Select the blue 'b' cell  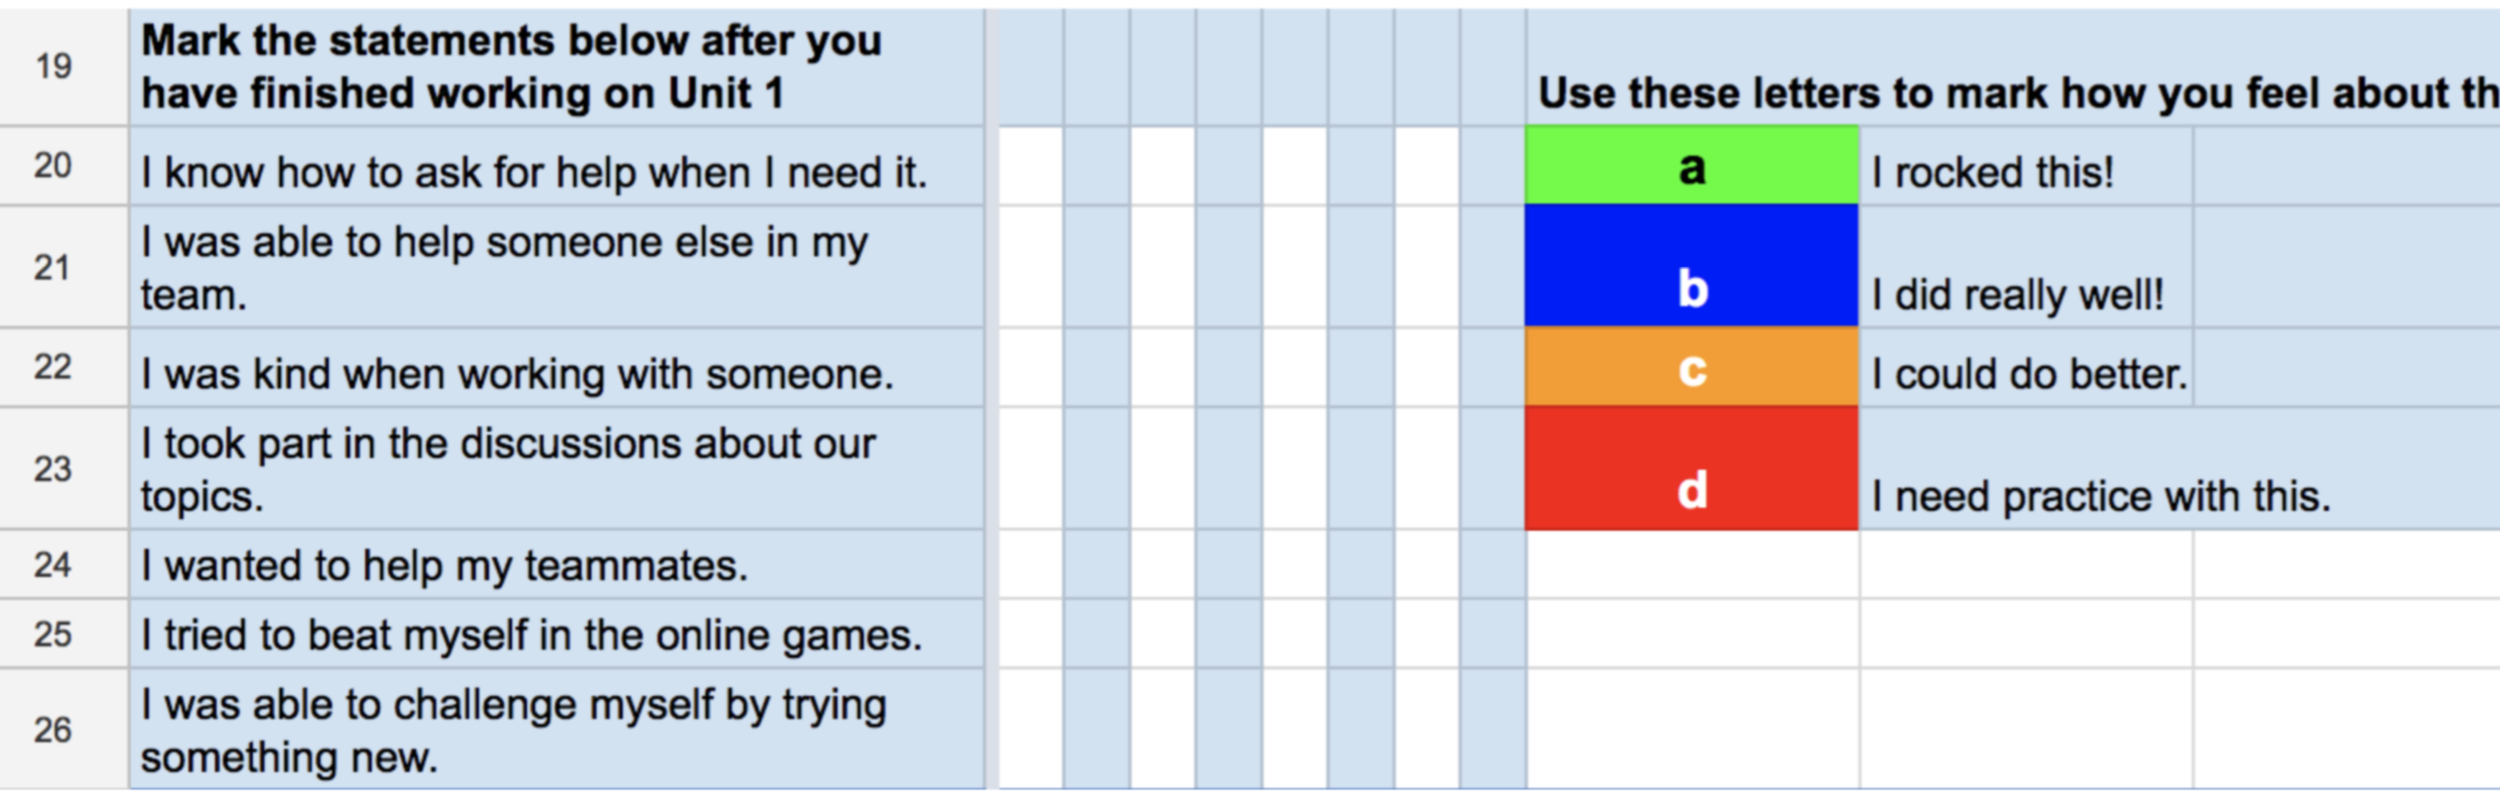click(x=1691, y=267)
